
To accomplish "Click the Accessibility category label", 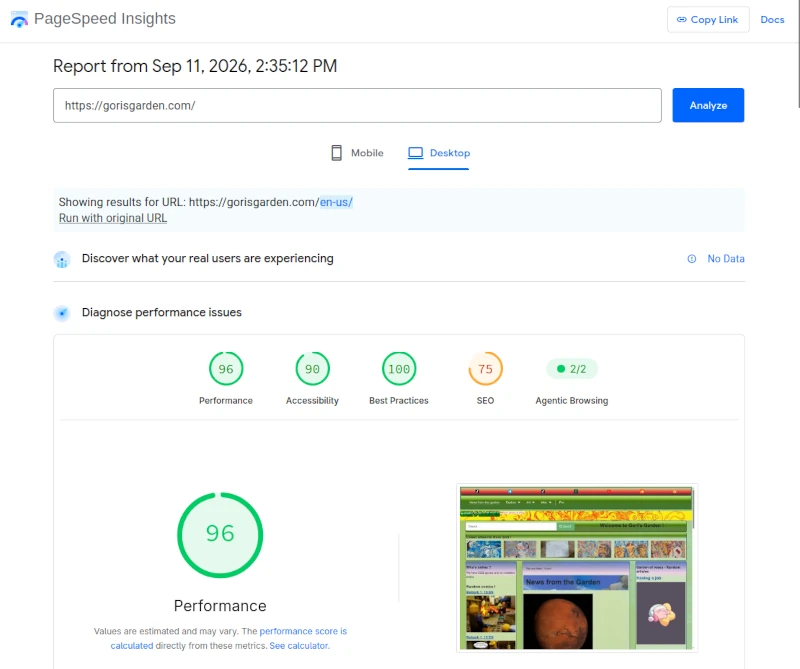I will click(x=312, y=401).
